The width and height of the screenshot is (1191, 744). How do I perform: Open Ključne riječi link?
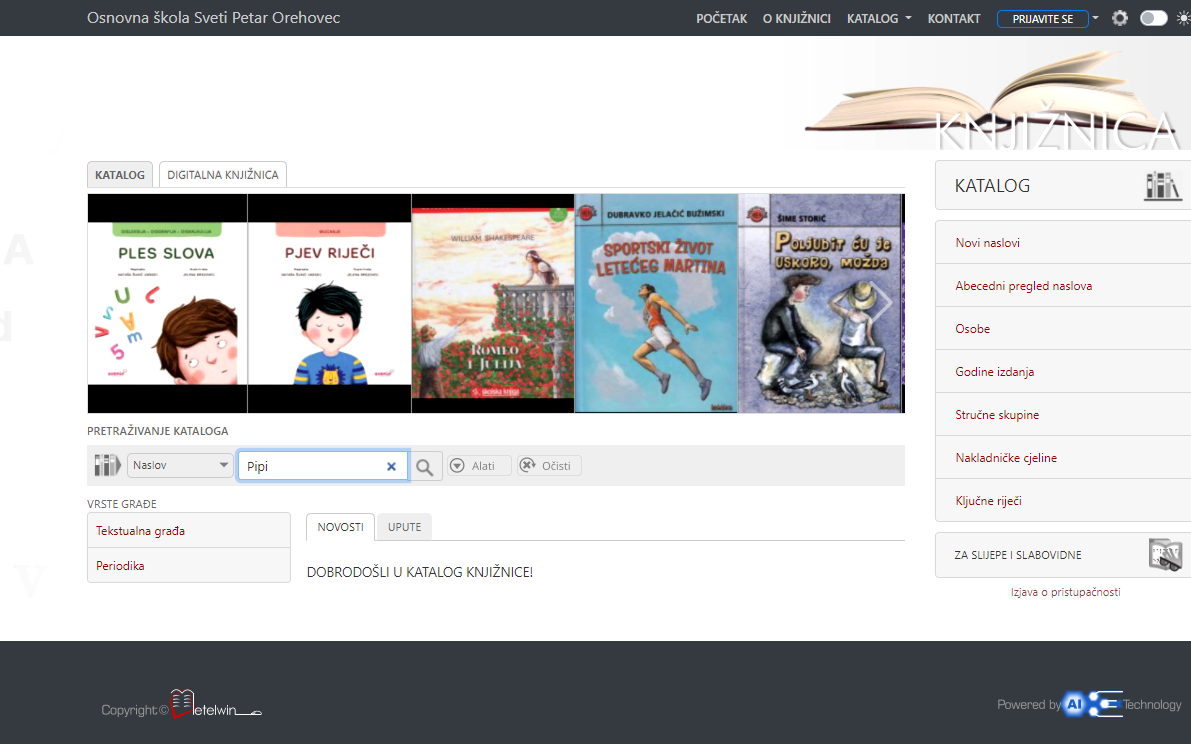988,501
